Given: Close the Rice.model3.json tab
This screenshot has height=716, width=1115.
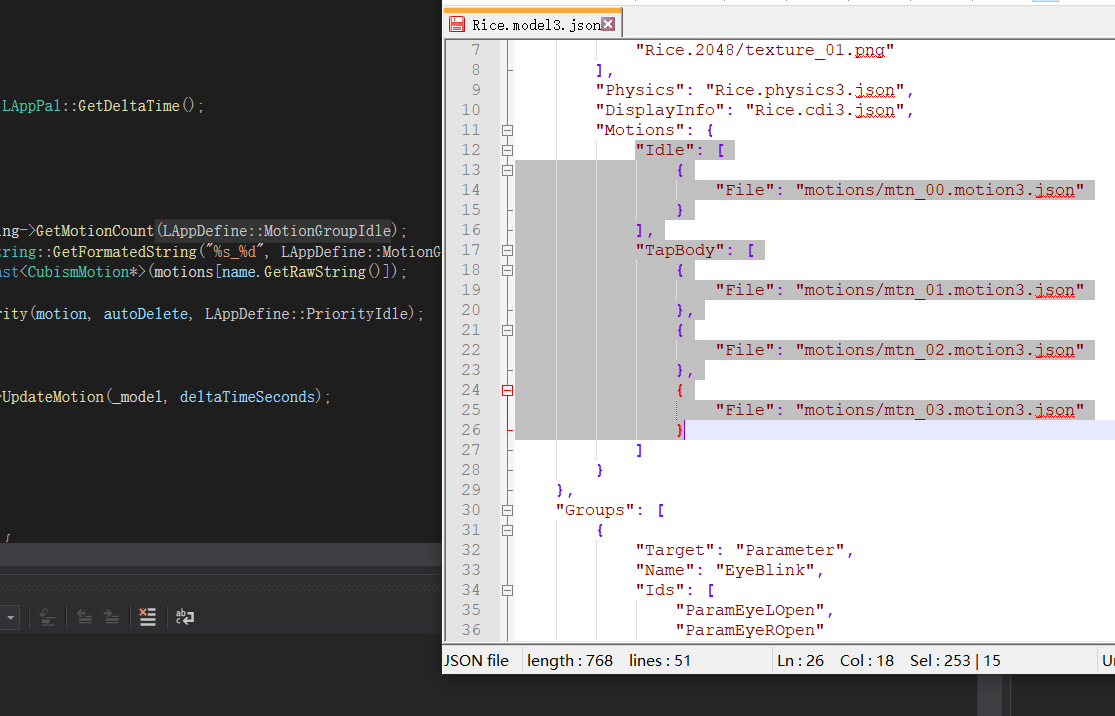Looking at the screenshot, I should [x=608, y=25].
